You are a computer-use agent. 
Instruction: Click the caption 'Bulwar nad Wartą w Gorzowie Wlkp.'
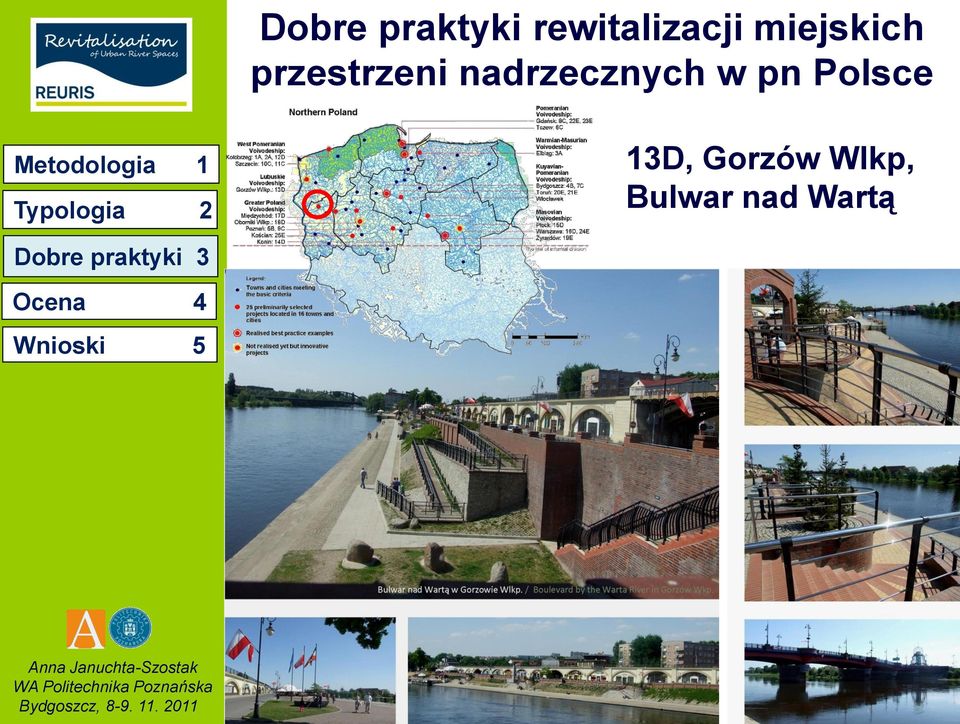tap(449, 590)
